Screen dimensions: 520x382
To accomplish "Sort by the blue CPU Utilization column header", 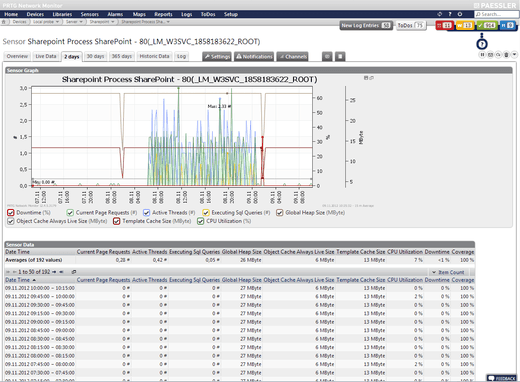I will [x=405, y=280].
